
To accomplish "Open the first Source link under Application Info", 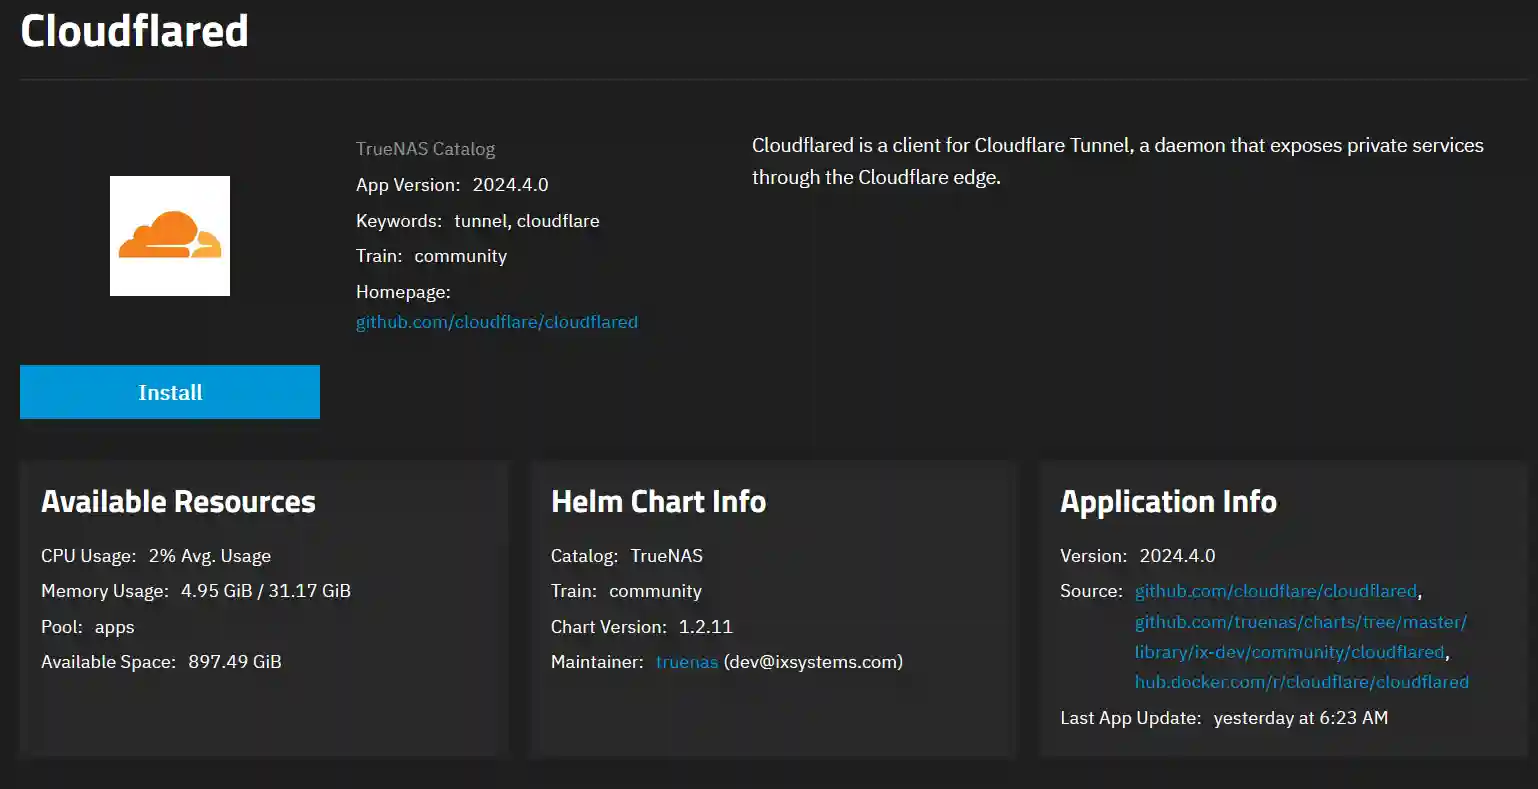I will point(1273,590).
